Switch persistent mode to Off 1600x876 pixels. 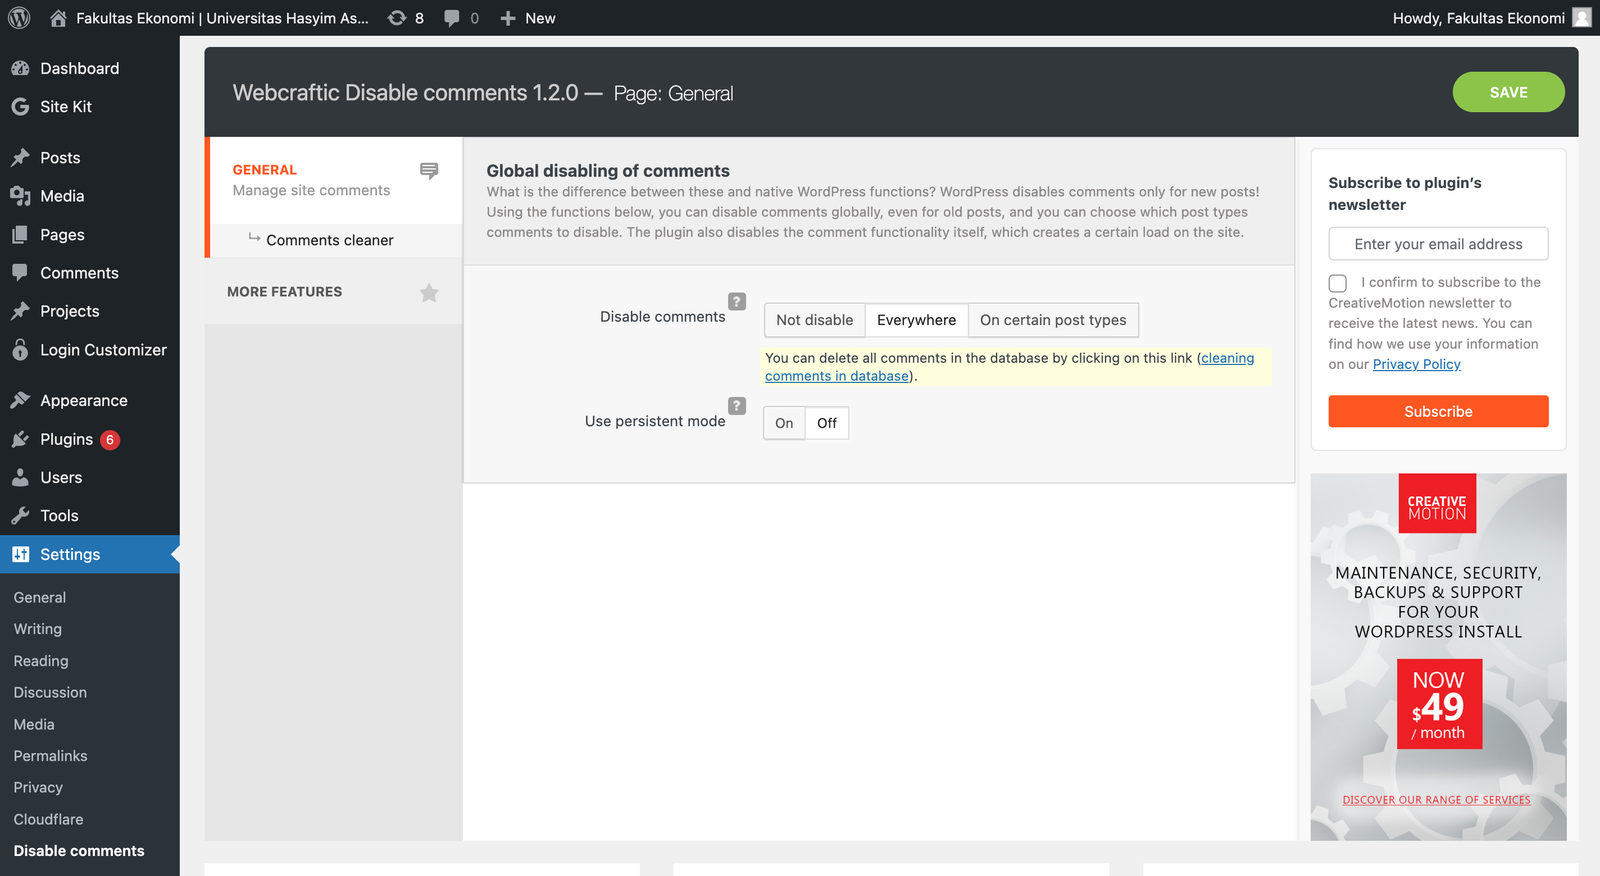click(827, 423)
